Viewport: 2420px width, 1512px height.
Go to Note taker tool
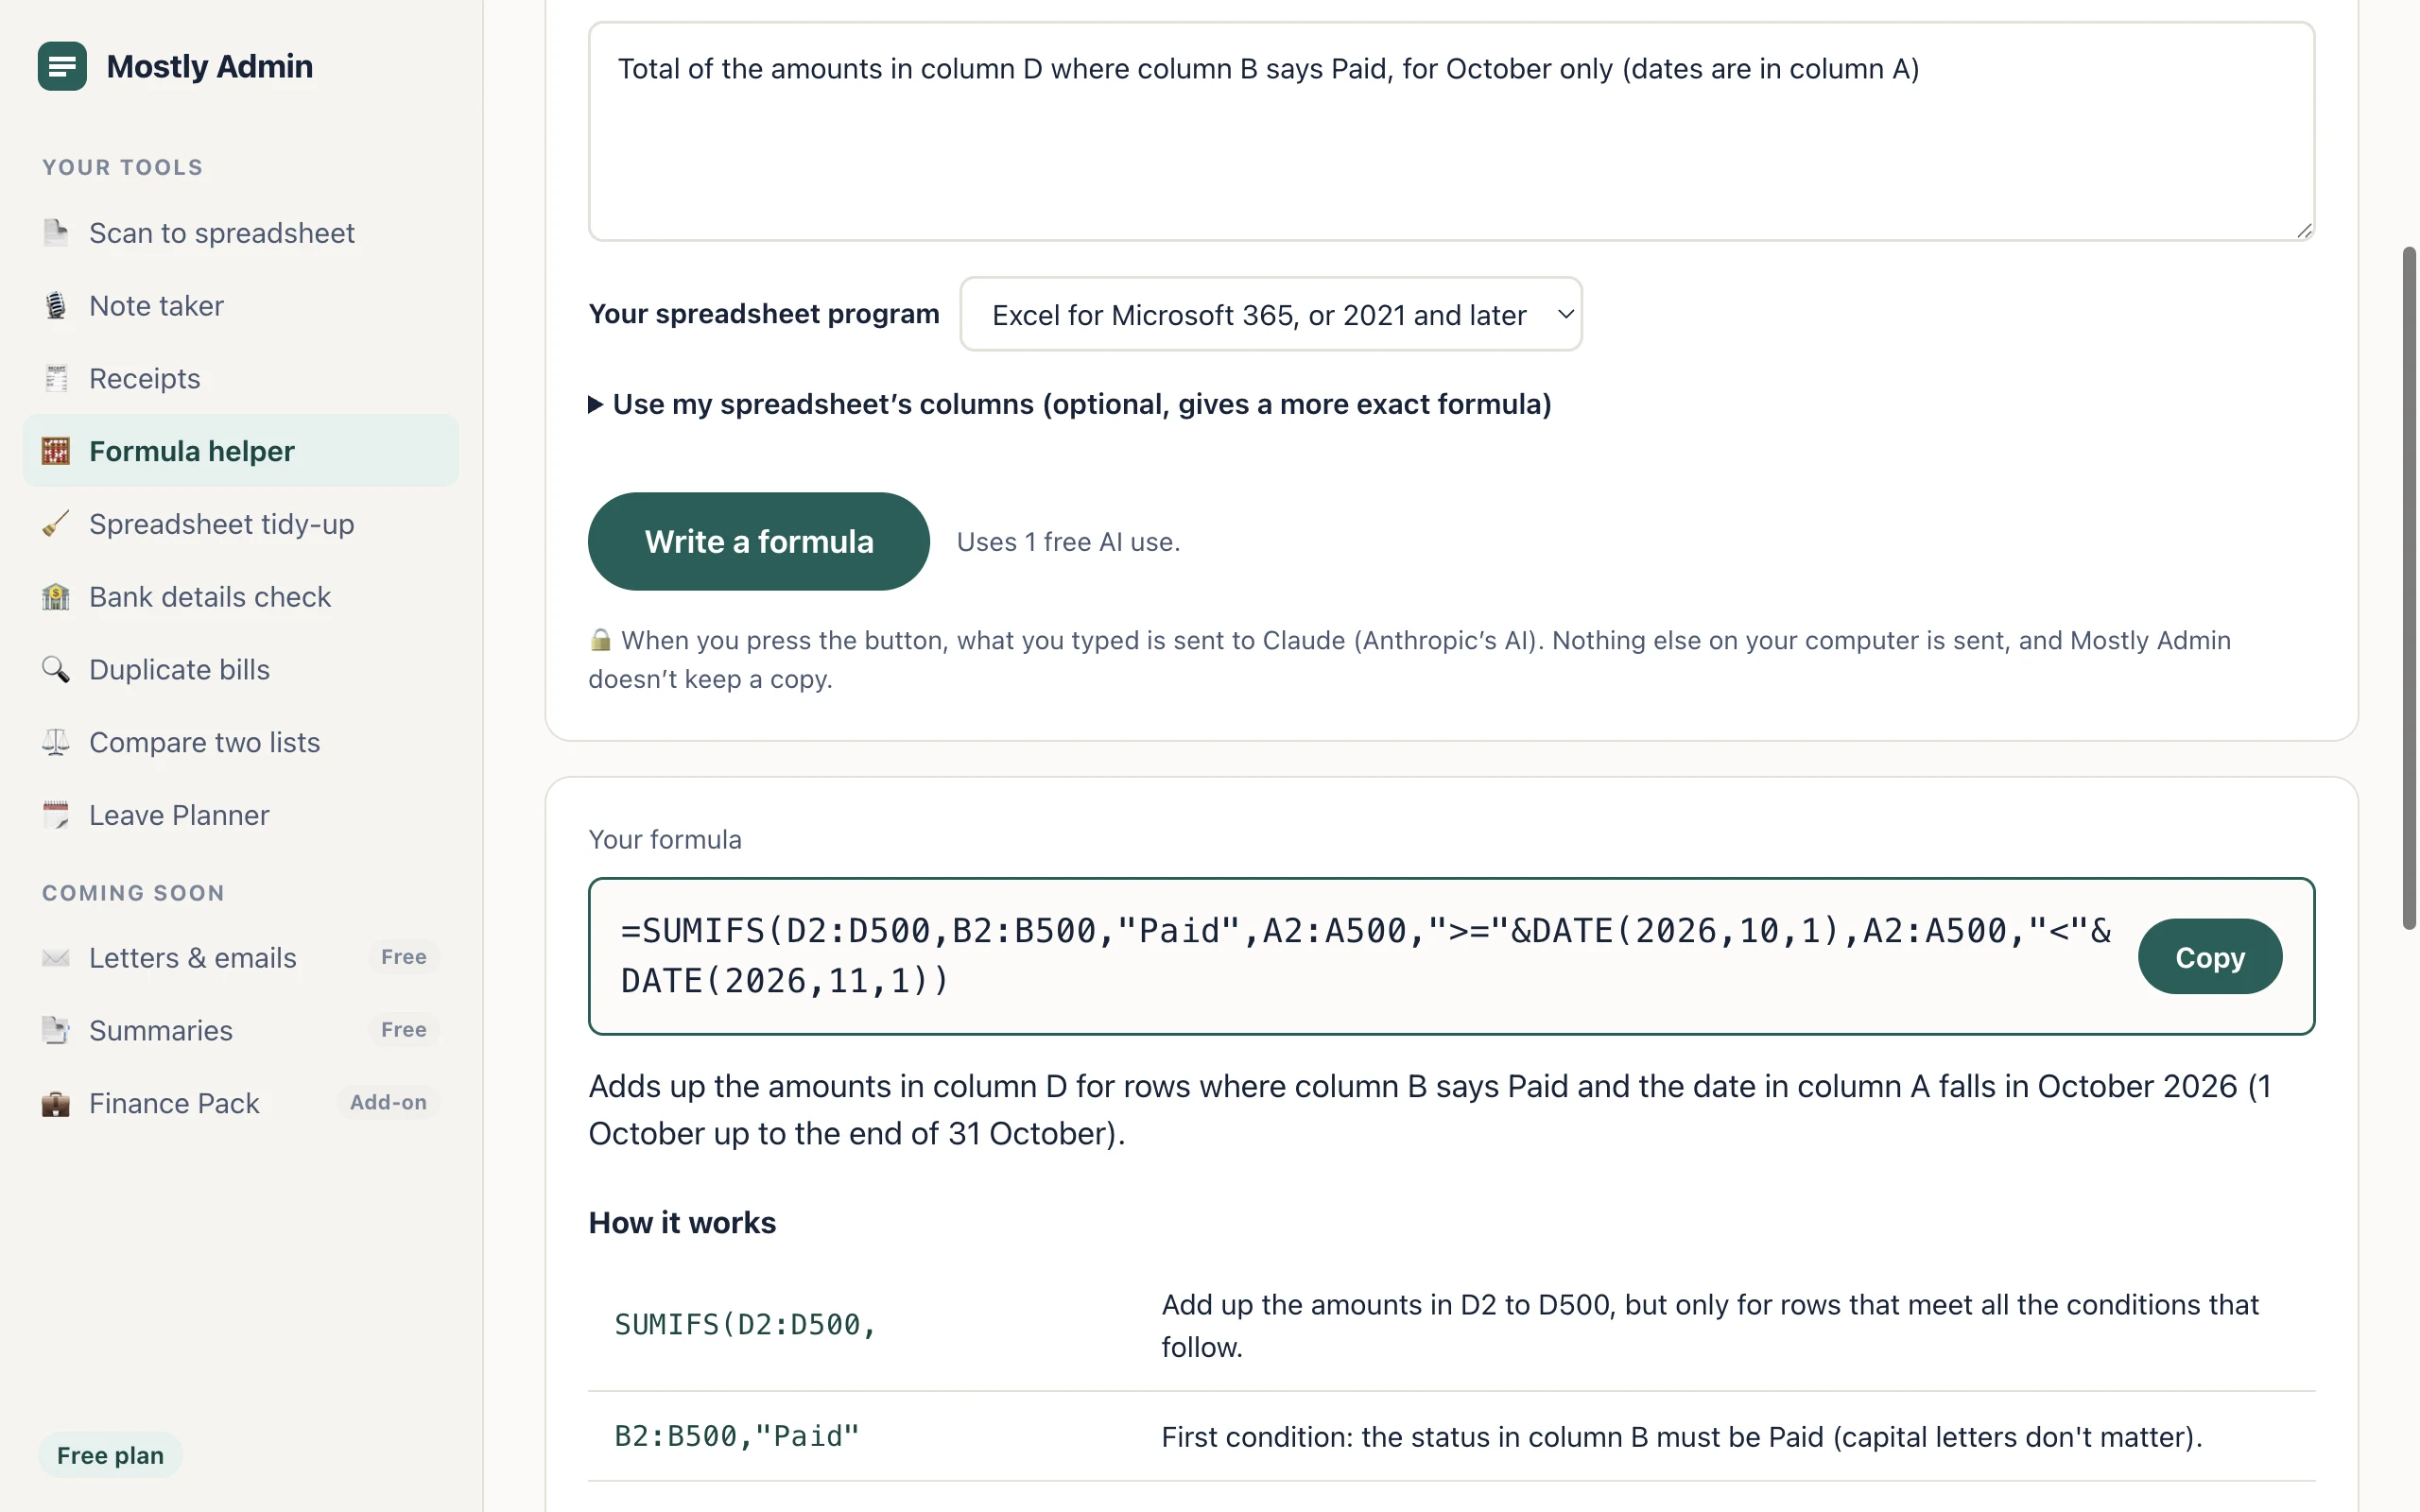241,306
